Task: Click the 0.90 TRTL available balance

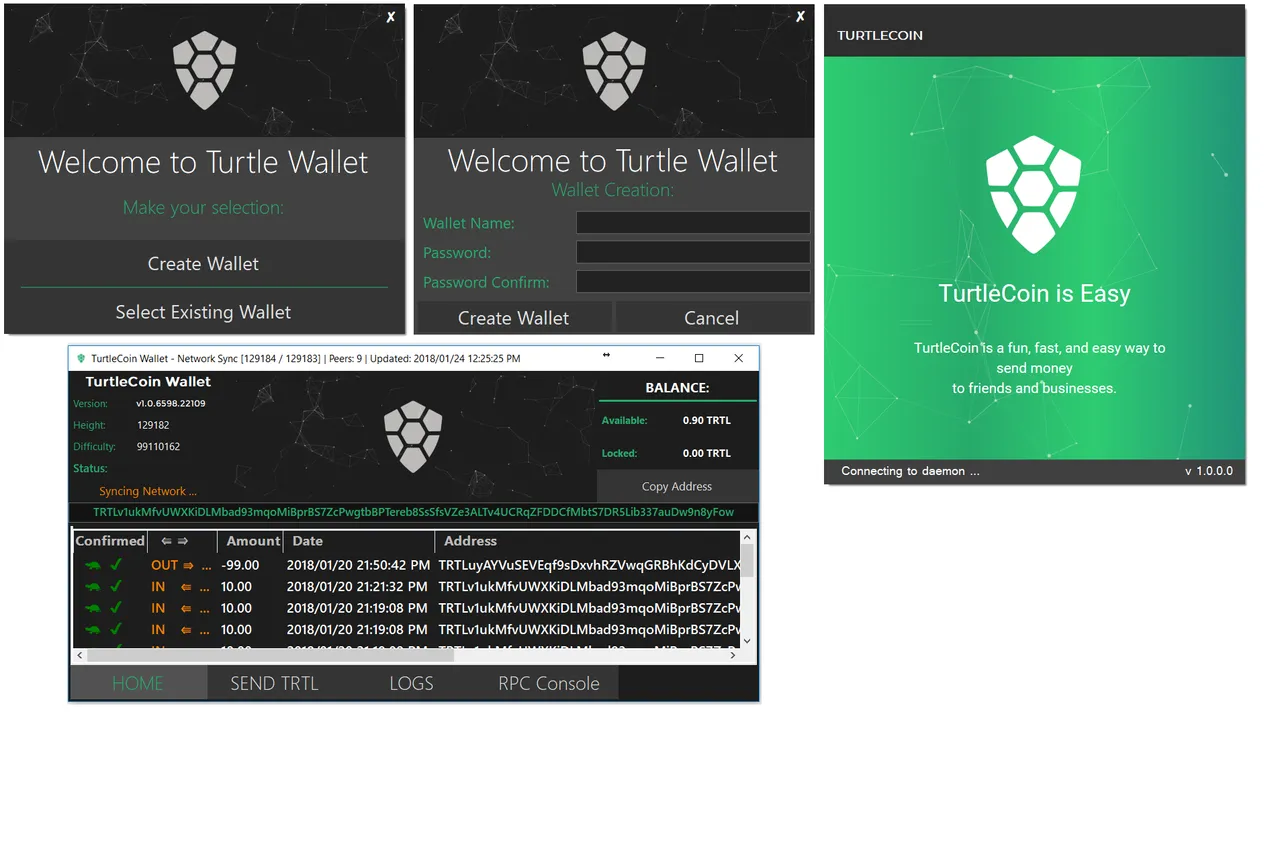Action: tap(707, 421)
